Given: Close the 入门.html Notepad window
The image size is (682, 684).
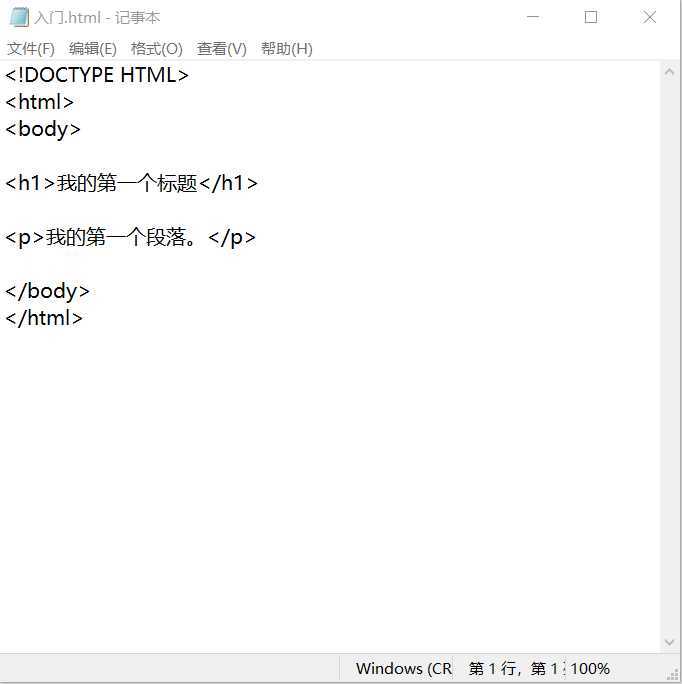Looking at the screenshot, I should click(x=649, y=17).
